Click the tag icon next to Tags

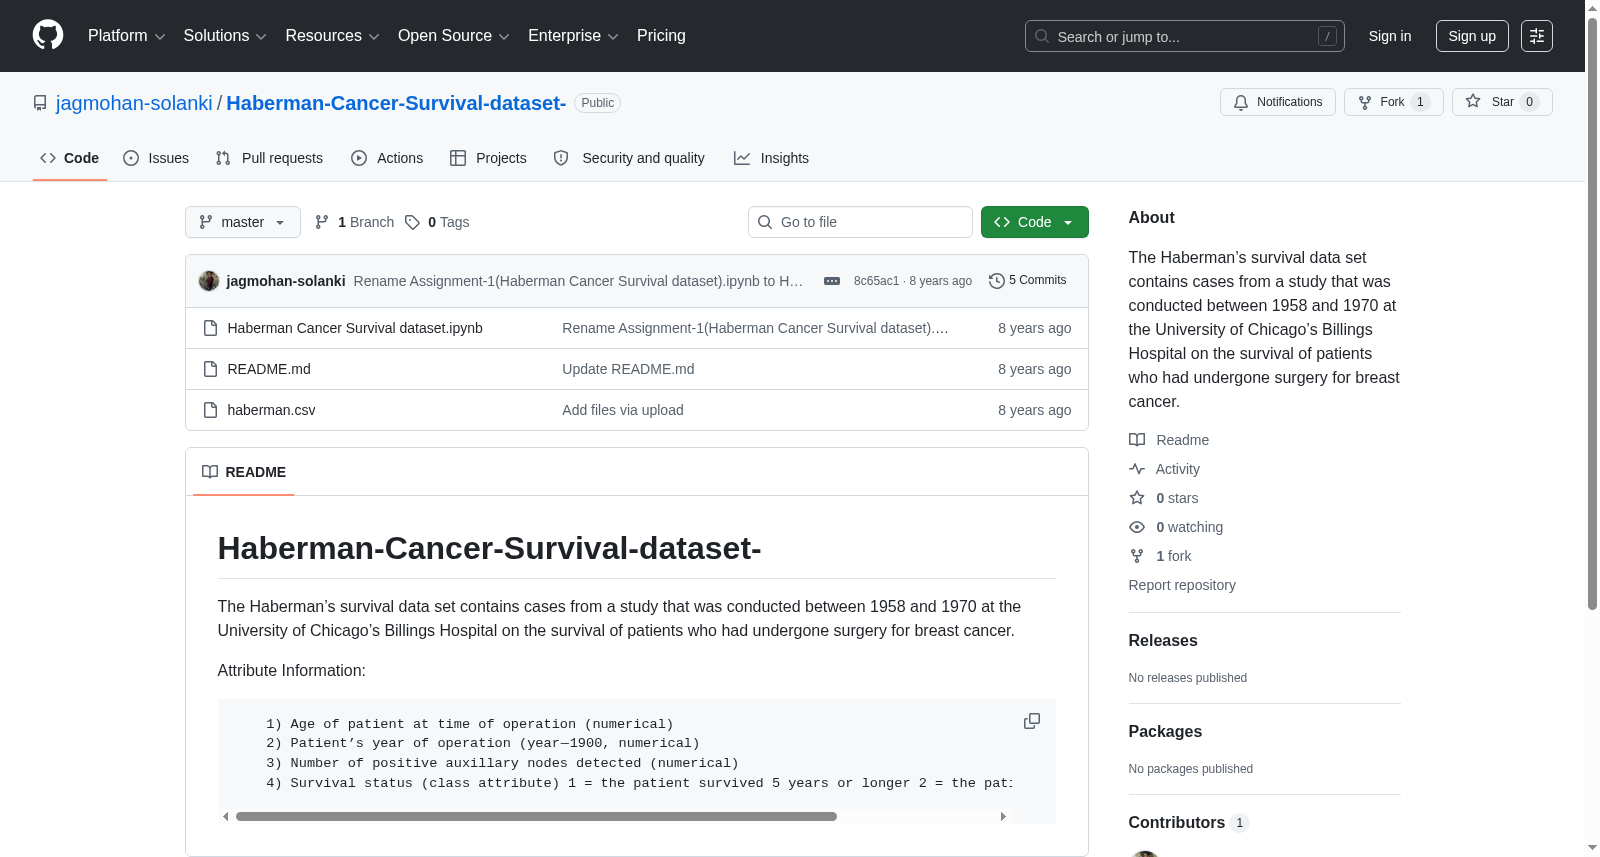[x=412, y=222]
